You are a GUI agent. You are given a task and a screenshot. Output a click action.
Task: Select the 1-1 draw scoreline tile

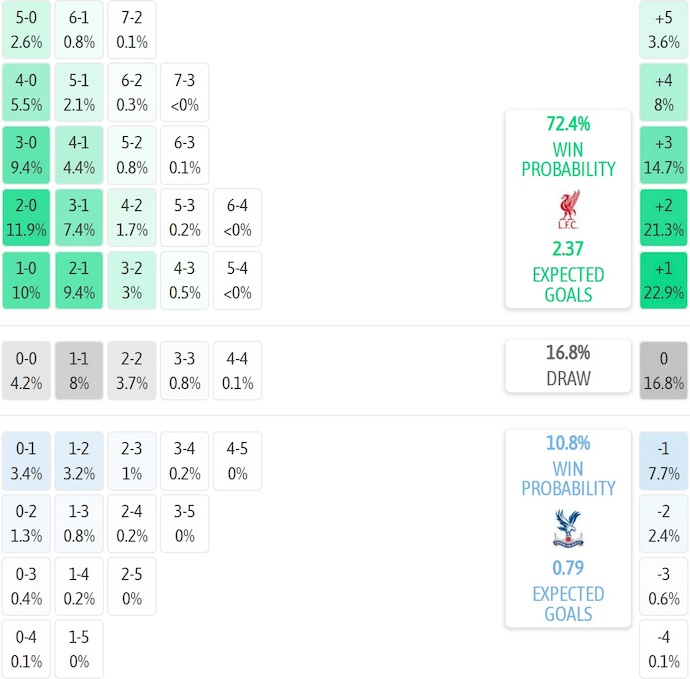point(79,370)
